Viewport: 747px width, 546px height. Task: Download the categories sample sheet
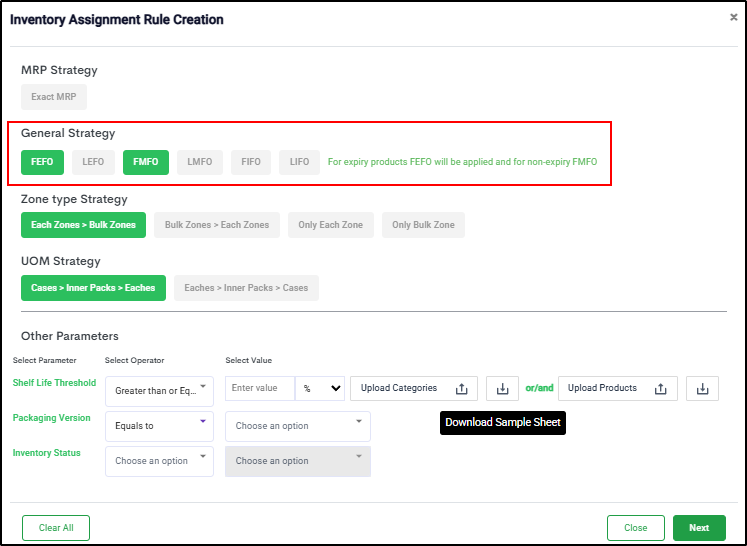[x=502, y=389]
